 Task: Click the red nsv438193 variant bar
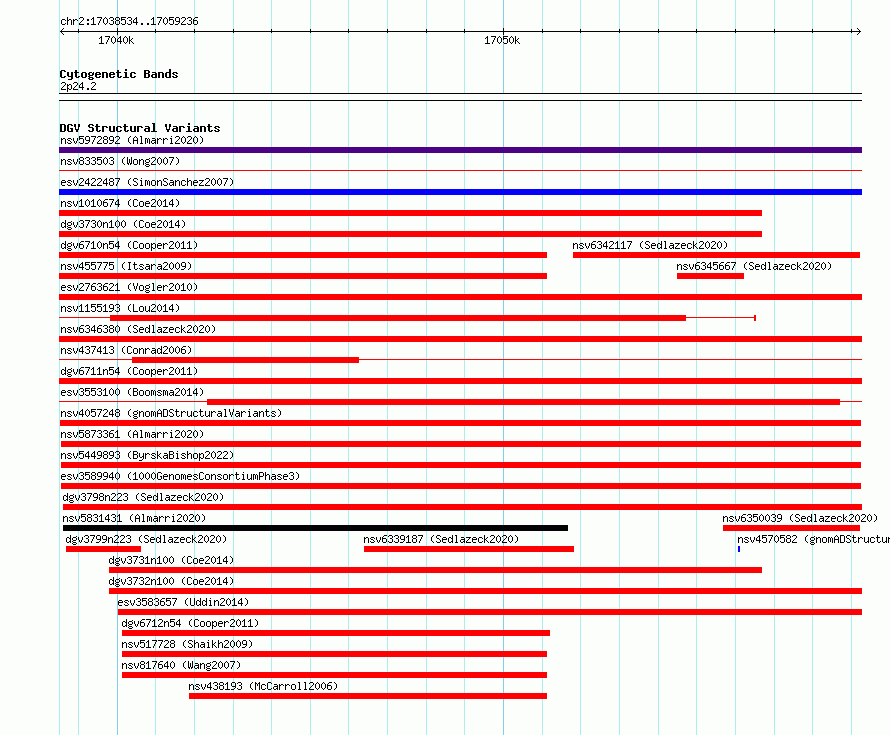368,696
